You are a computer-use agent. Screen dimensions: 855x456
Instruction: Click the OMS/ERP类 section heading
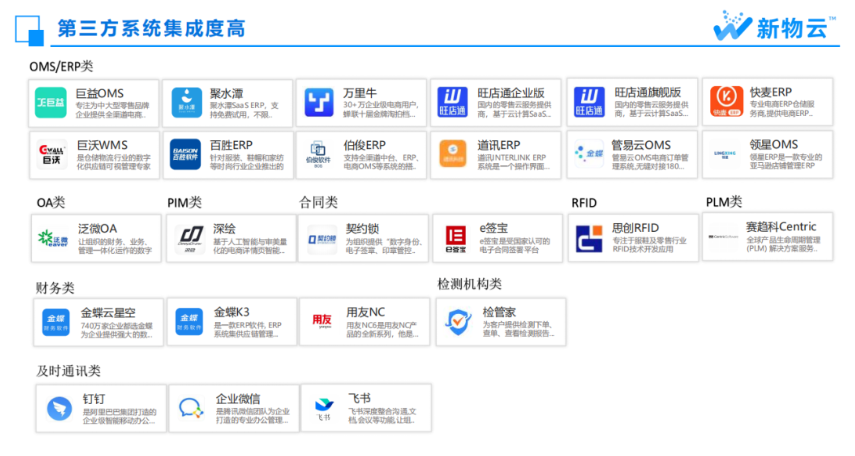point(61,66)
